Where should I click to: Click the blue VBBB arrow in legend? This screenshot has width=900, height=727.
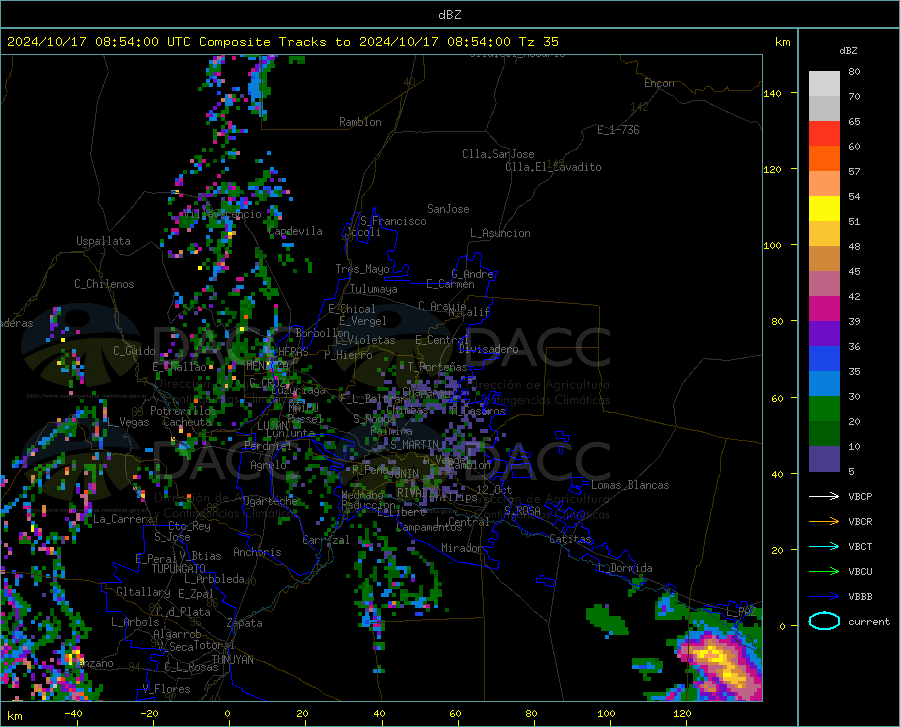click(x=824, y=597)
